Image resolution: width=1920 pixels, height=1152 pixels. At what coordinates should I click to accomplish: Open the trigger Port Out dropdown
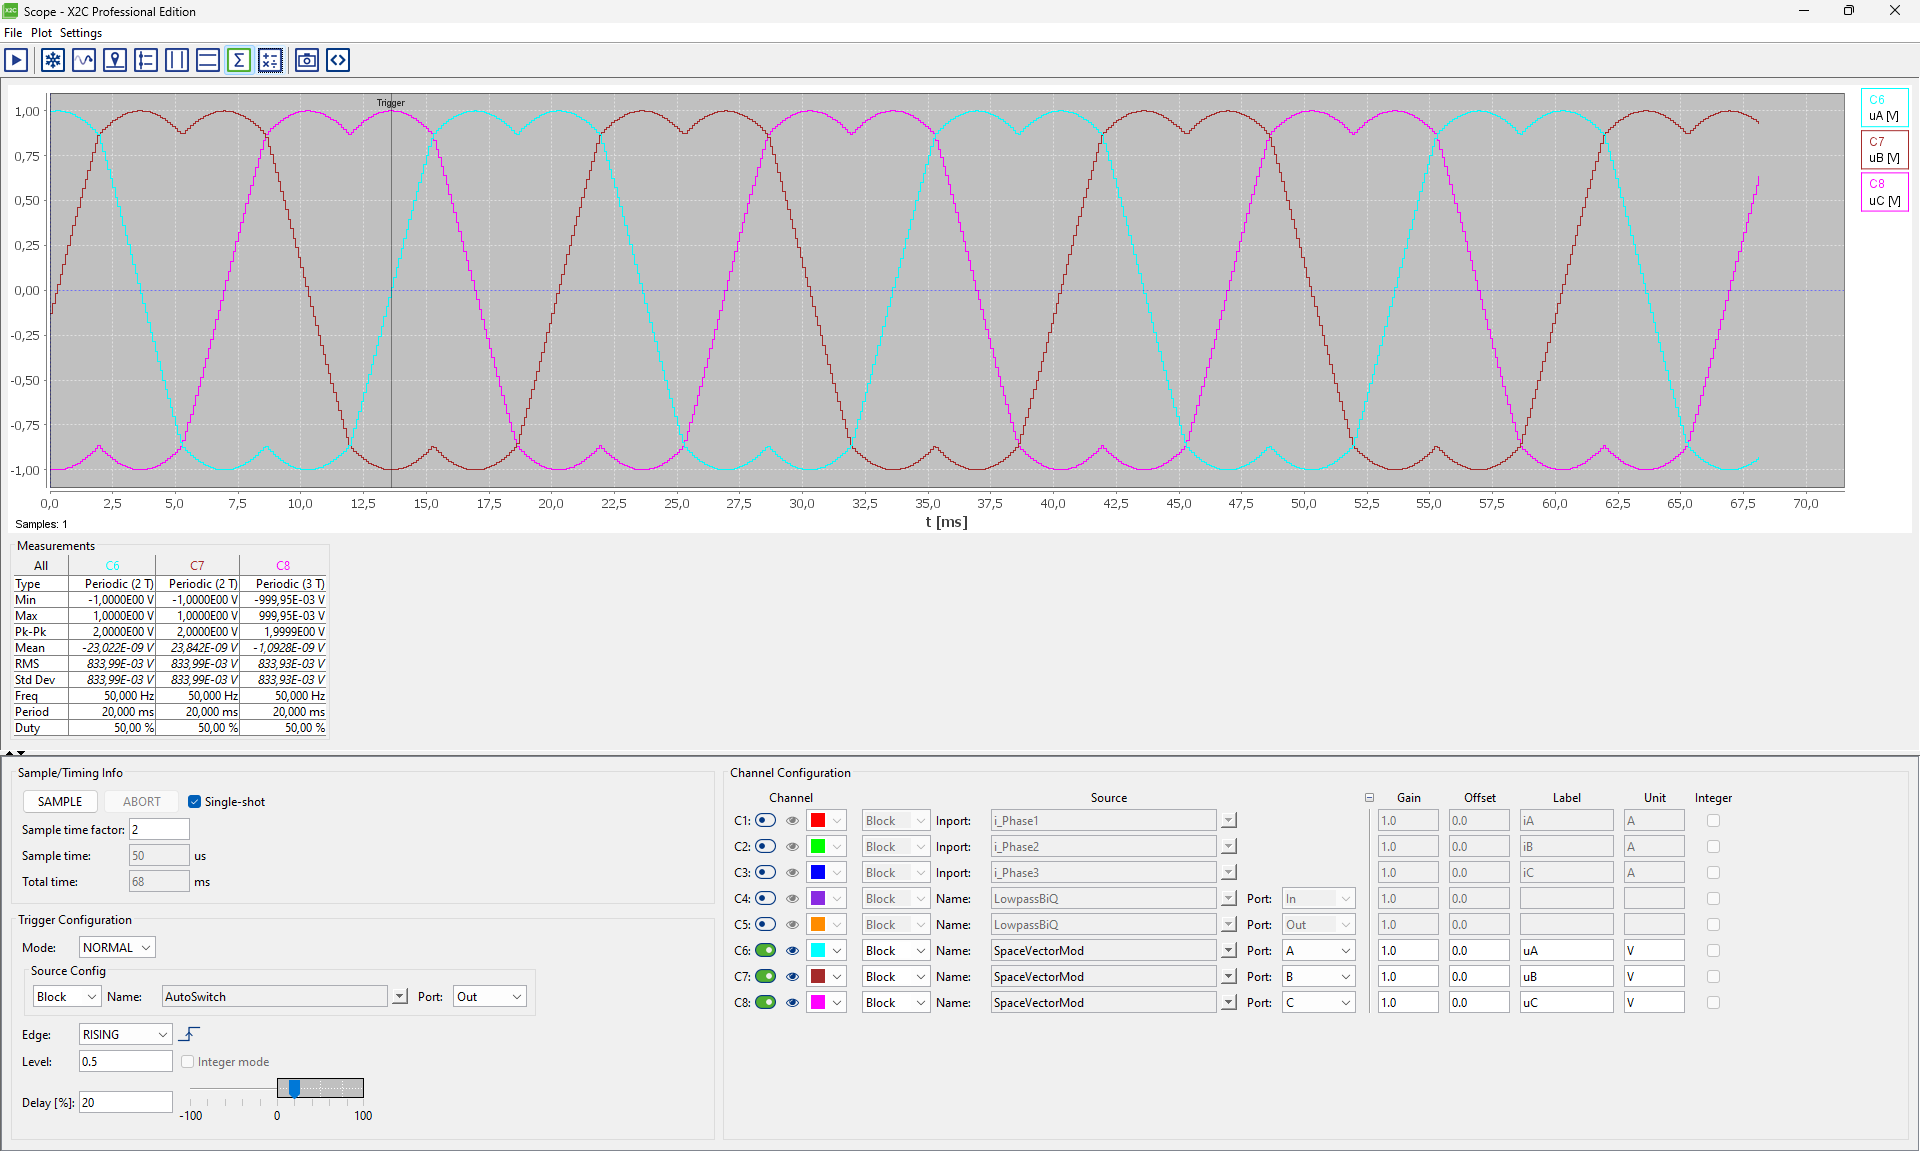click(490, 996)
